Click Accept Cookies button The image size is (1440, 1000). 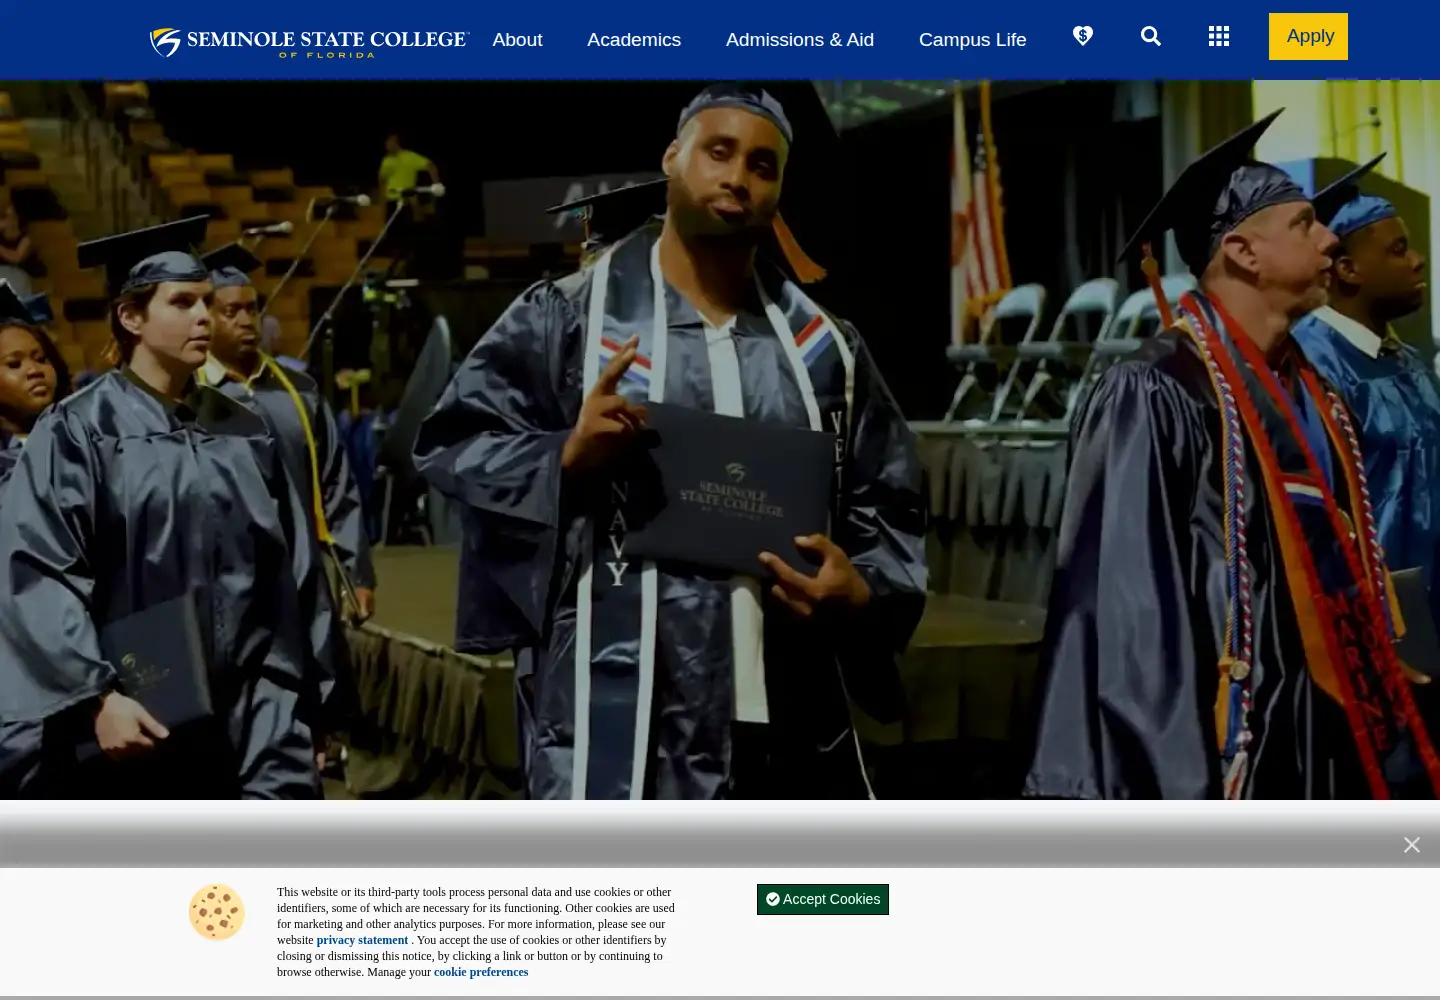click(x=823, y=899)
